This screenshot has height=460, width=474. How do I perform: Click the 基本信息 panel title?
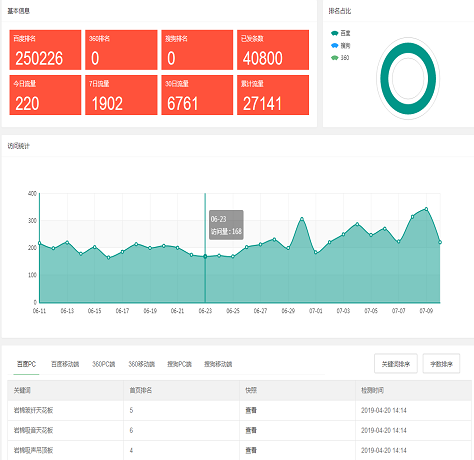pos(19,11)
